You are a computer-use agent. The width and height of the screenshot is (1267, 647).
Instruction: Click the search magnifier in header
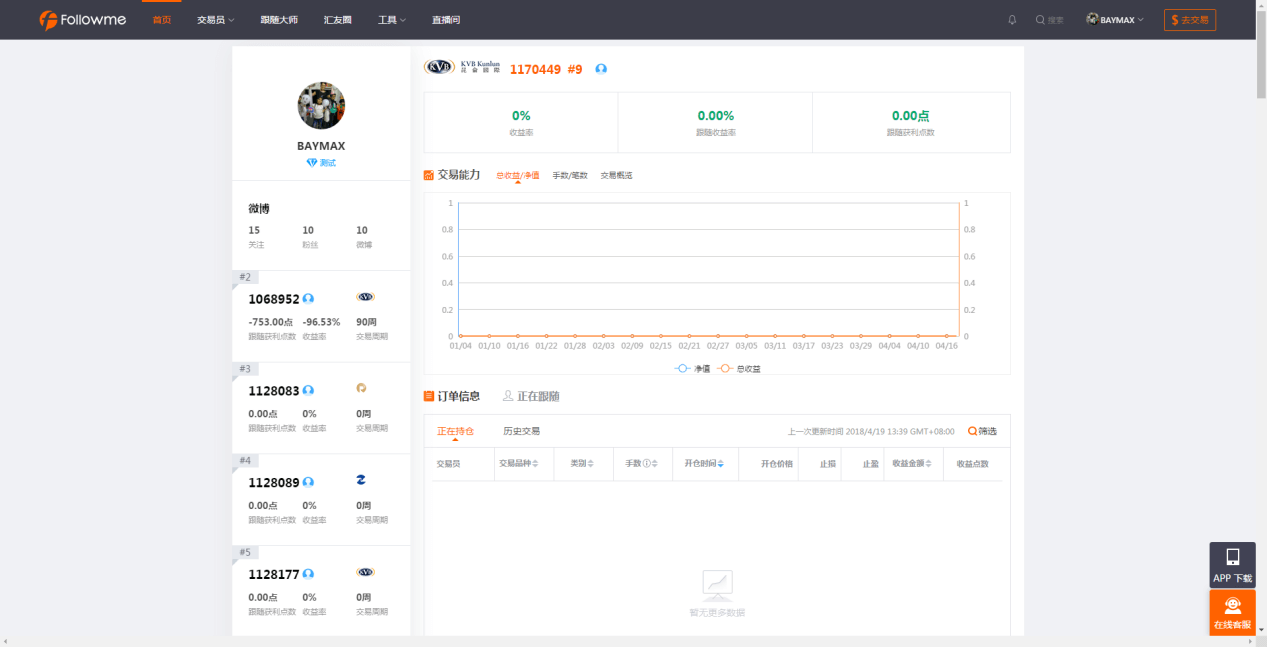click(x=1040, y=20)
